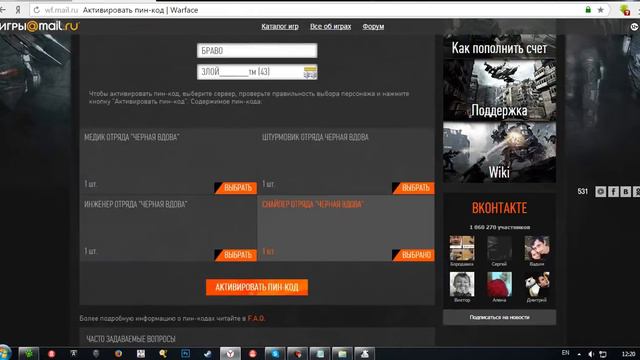The height and width of the screenshot is (360, 640).
Task: Open the Windows Start menu
Action: pyautogui.click(x=5, y=353)
